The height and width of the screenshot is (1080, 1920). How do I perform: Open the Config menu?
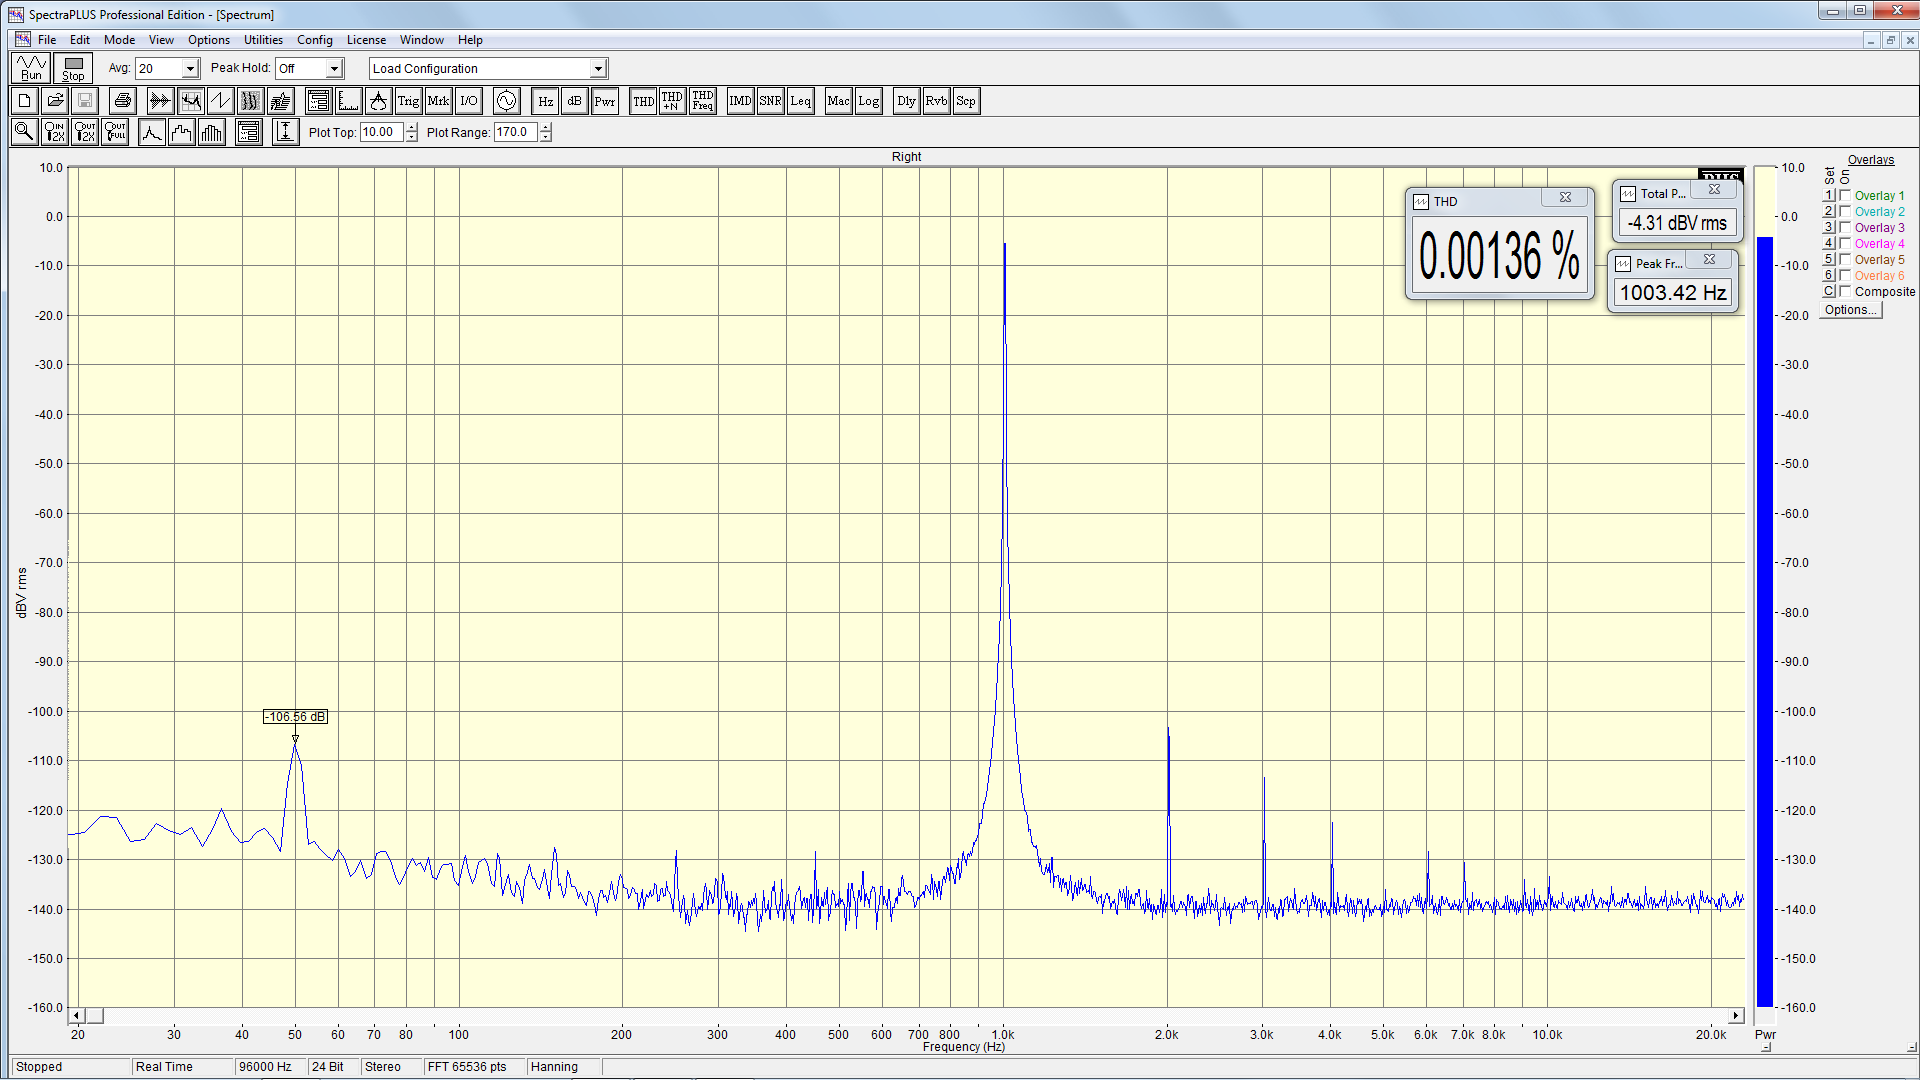[x=314, y=40]
